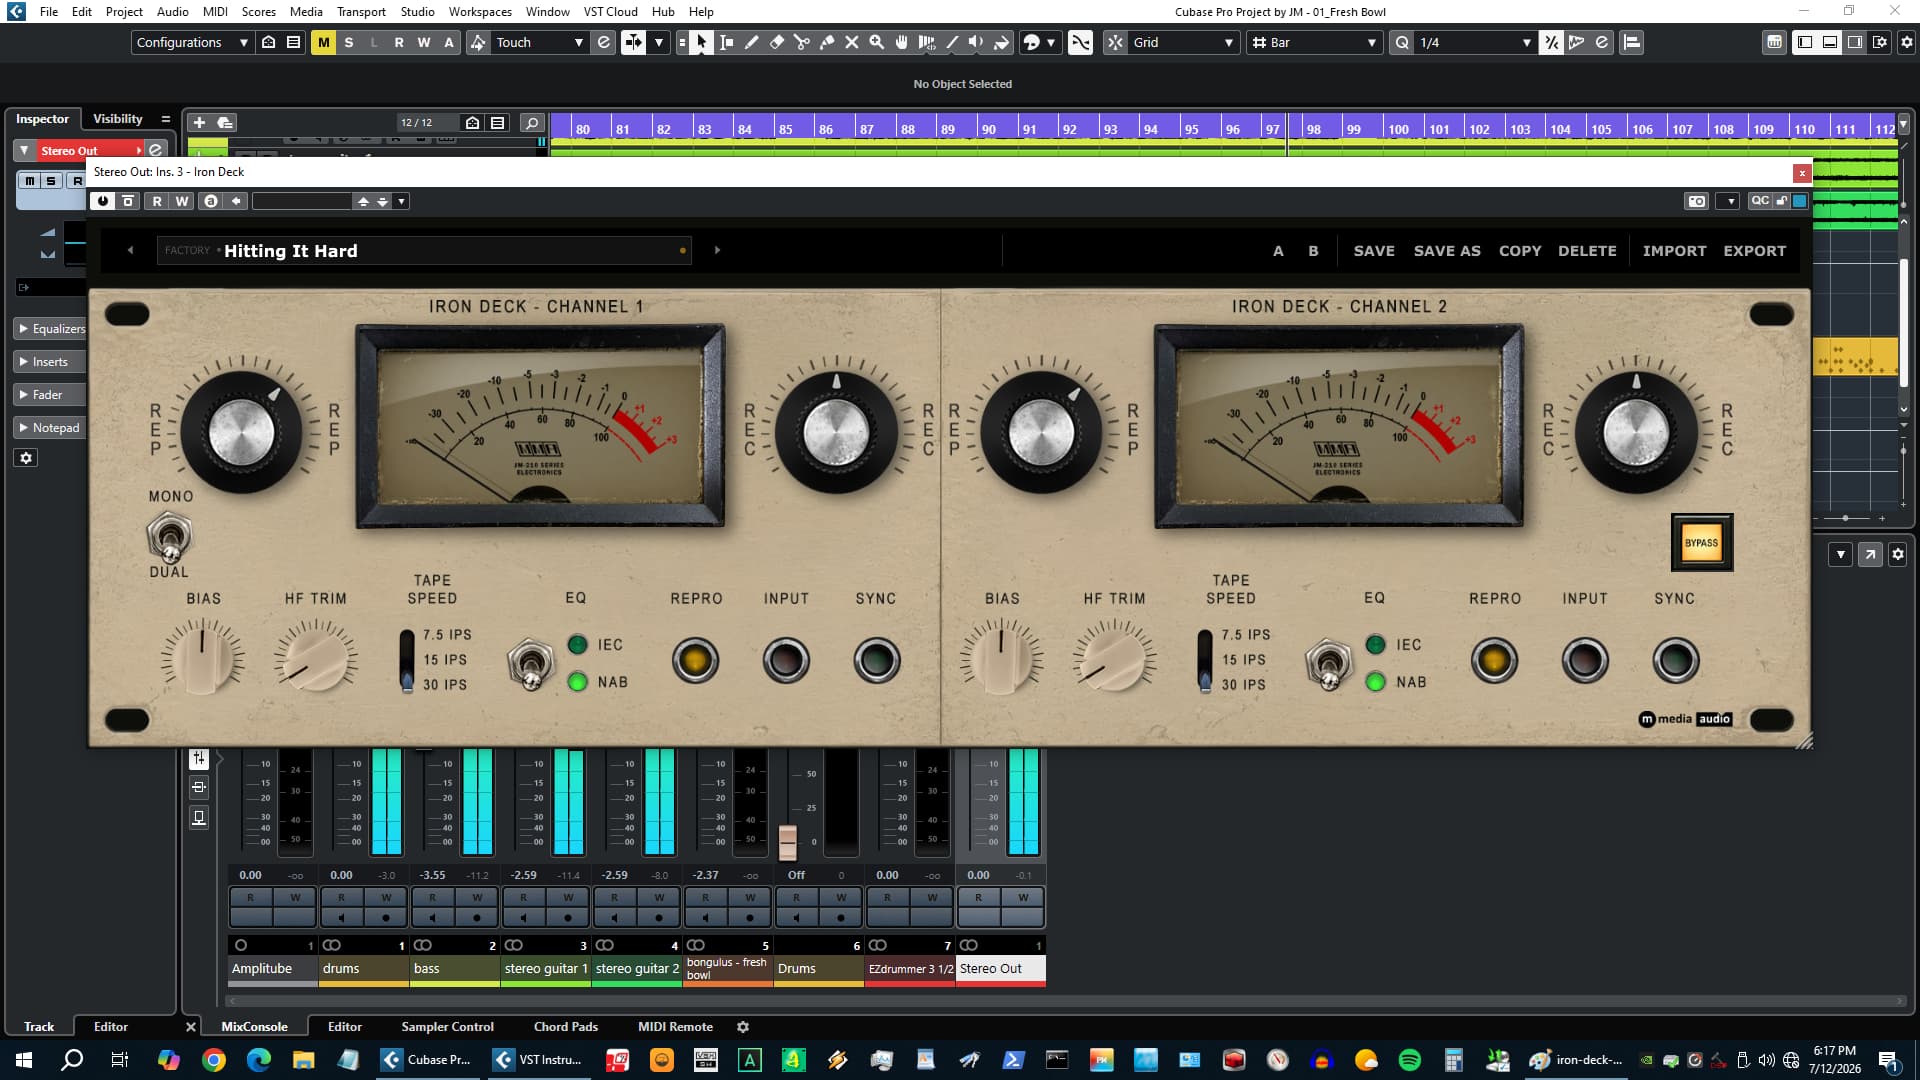Select the Object Selection arrow tool
Viewport: 1920px width, 1080px height.
coord(701,42)
